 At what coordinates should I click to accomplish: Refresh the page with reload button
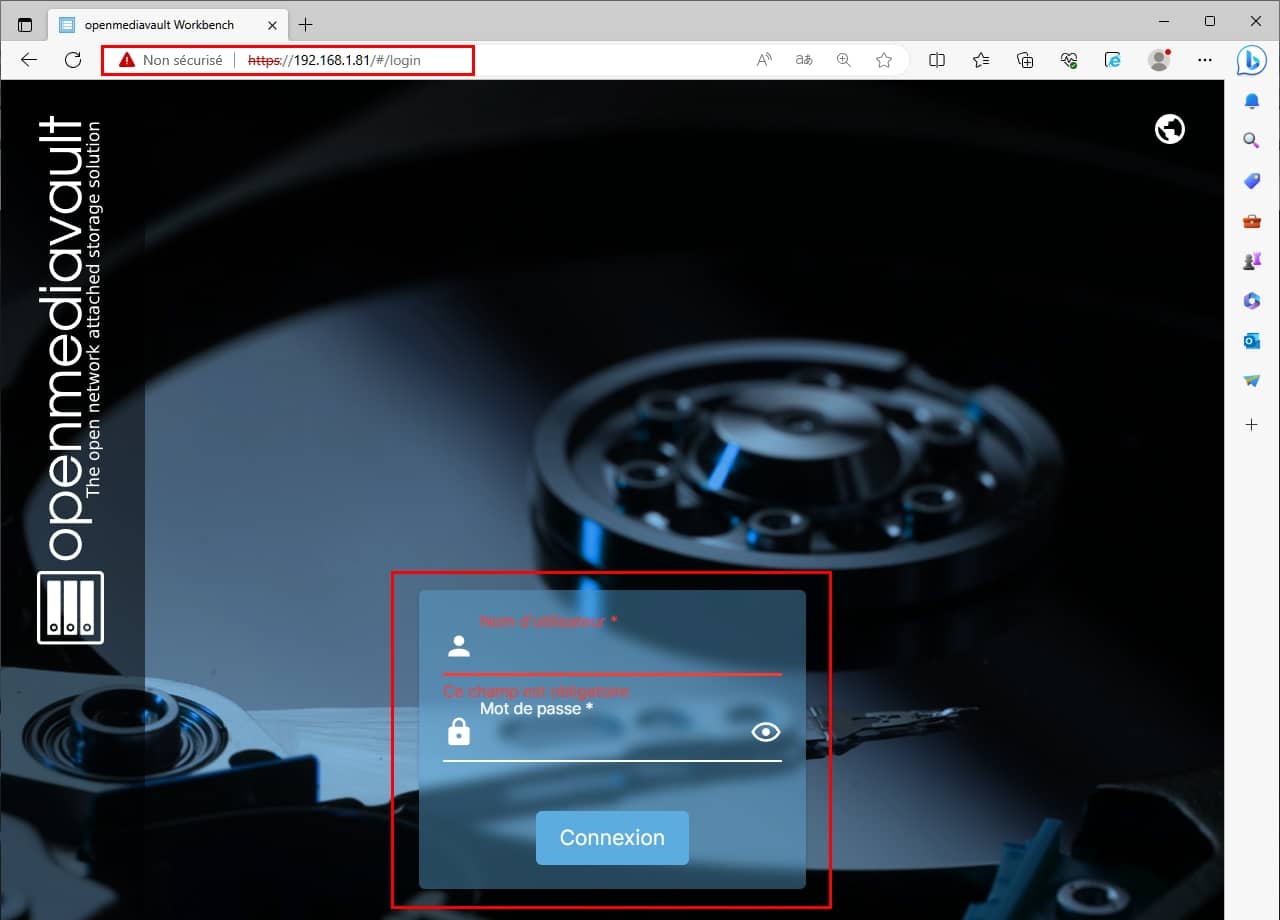point(73,60)
